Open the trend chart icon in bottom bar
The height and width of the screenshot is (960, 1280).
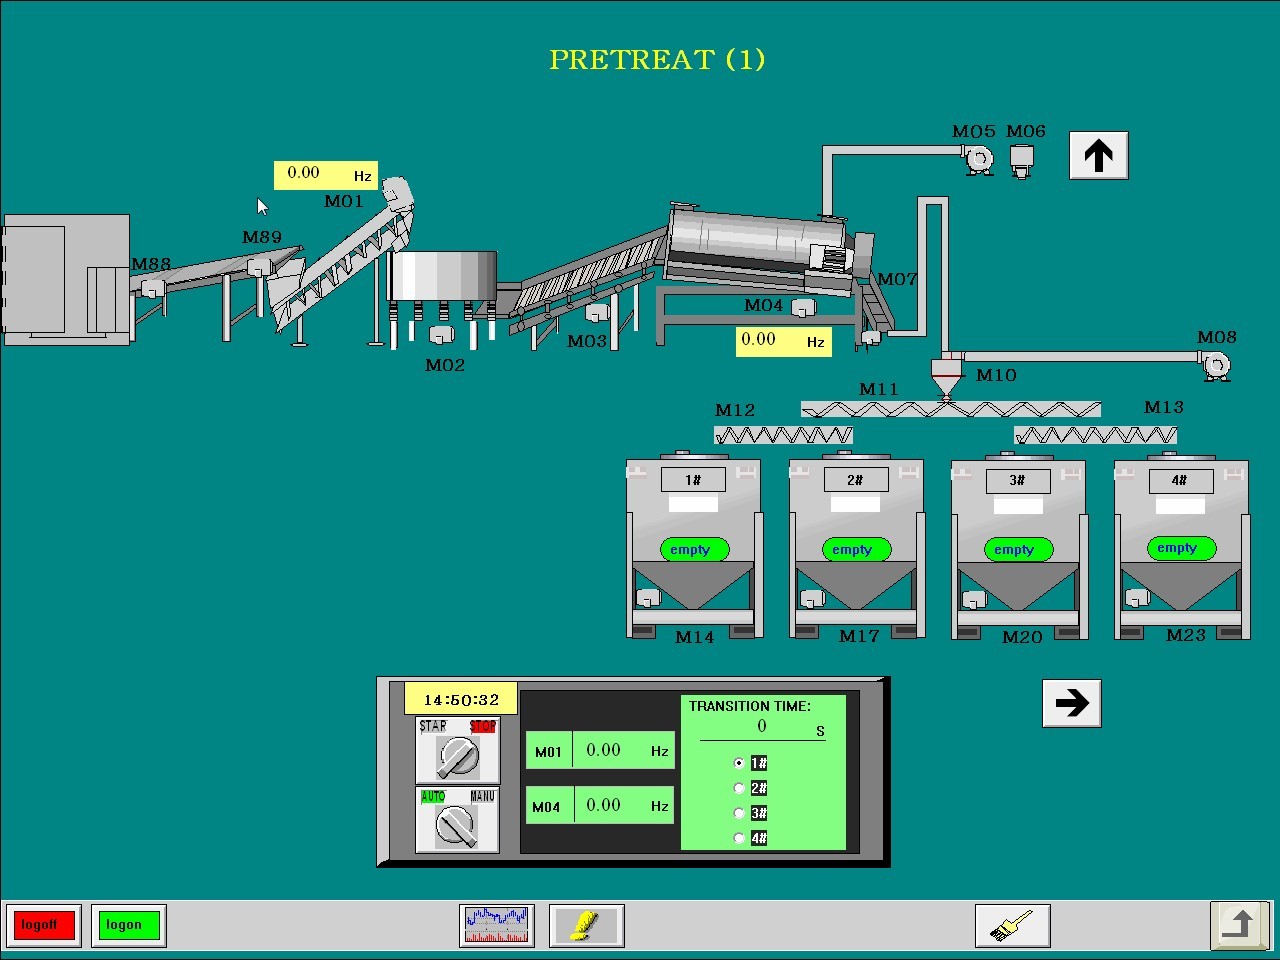point(497,925)
